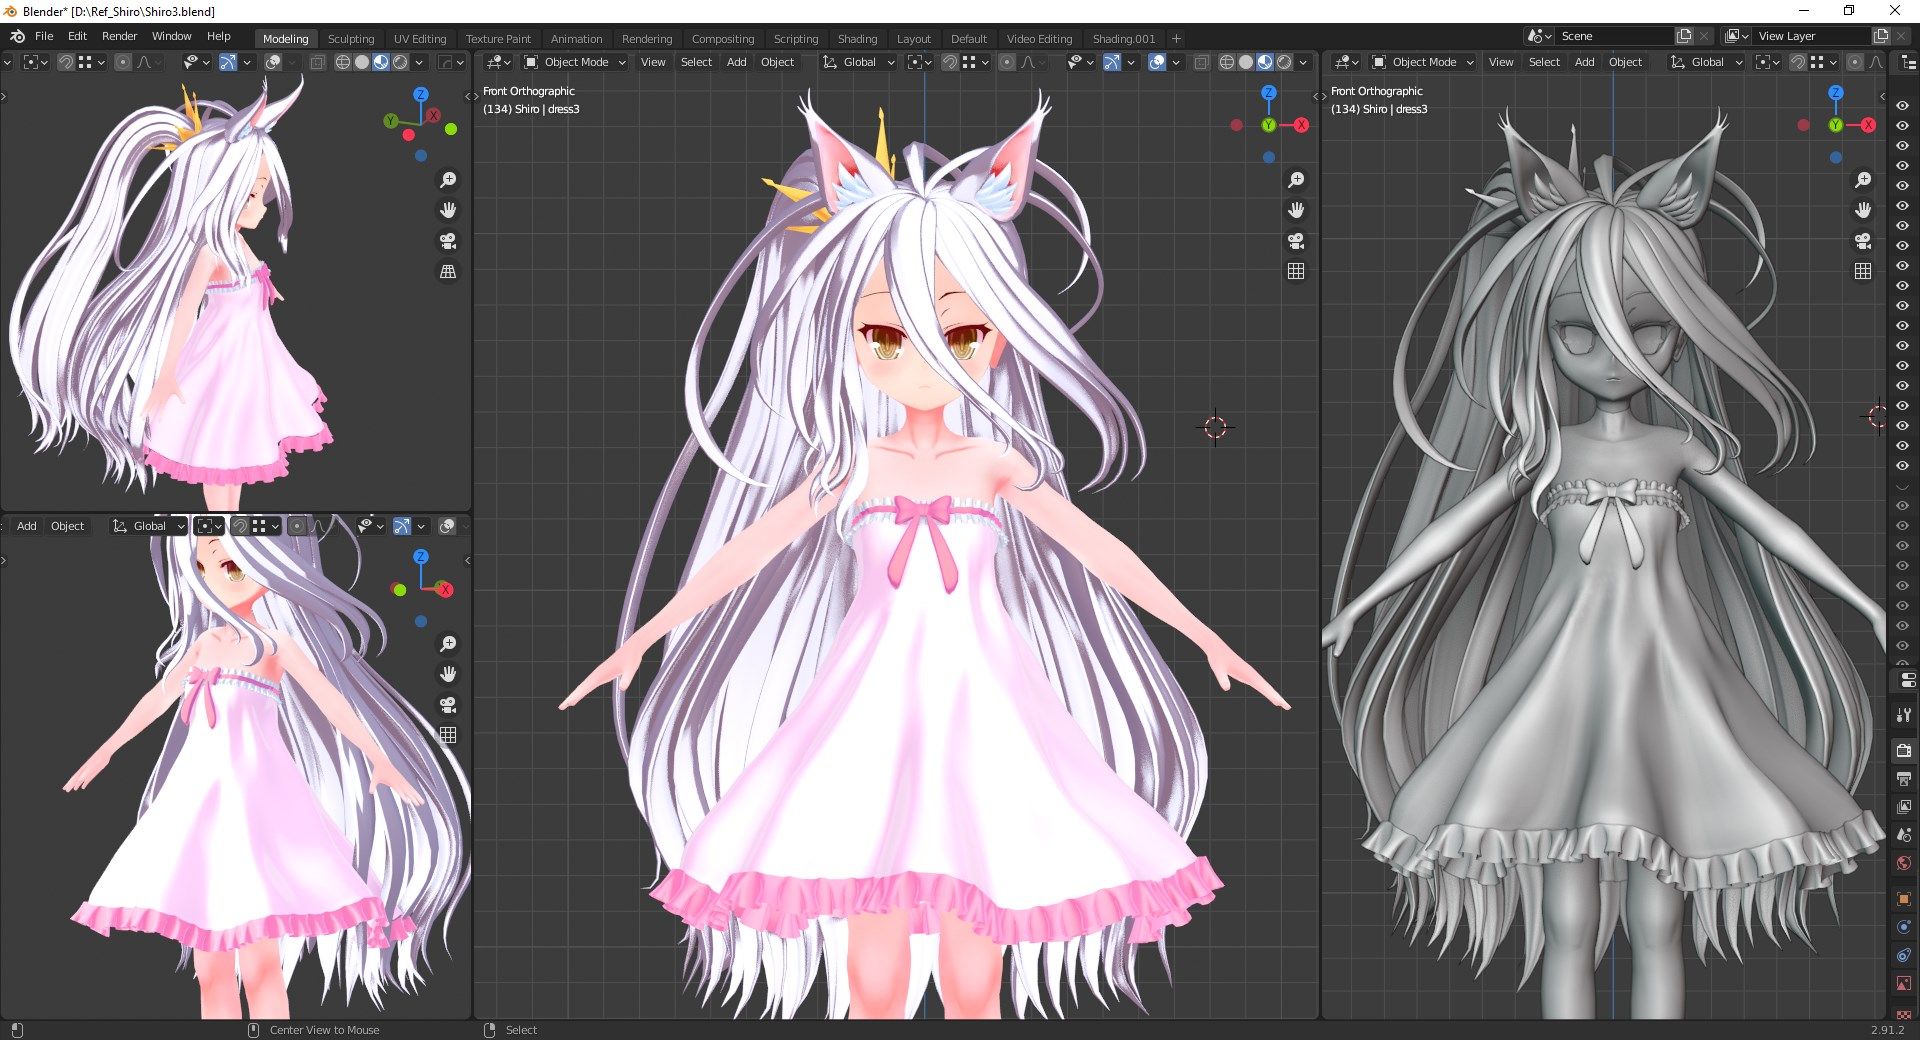1920x1040 pixels.
Task: Toggle camera view in bottom-left viewport
Action: [x=448, y=705]
